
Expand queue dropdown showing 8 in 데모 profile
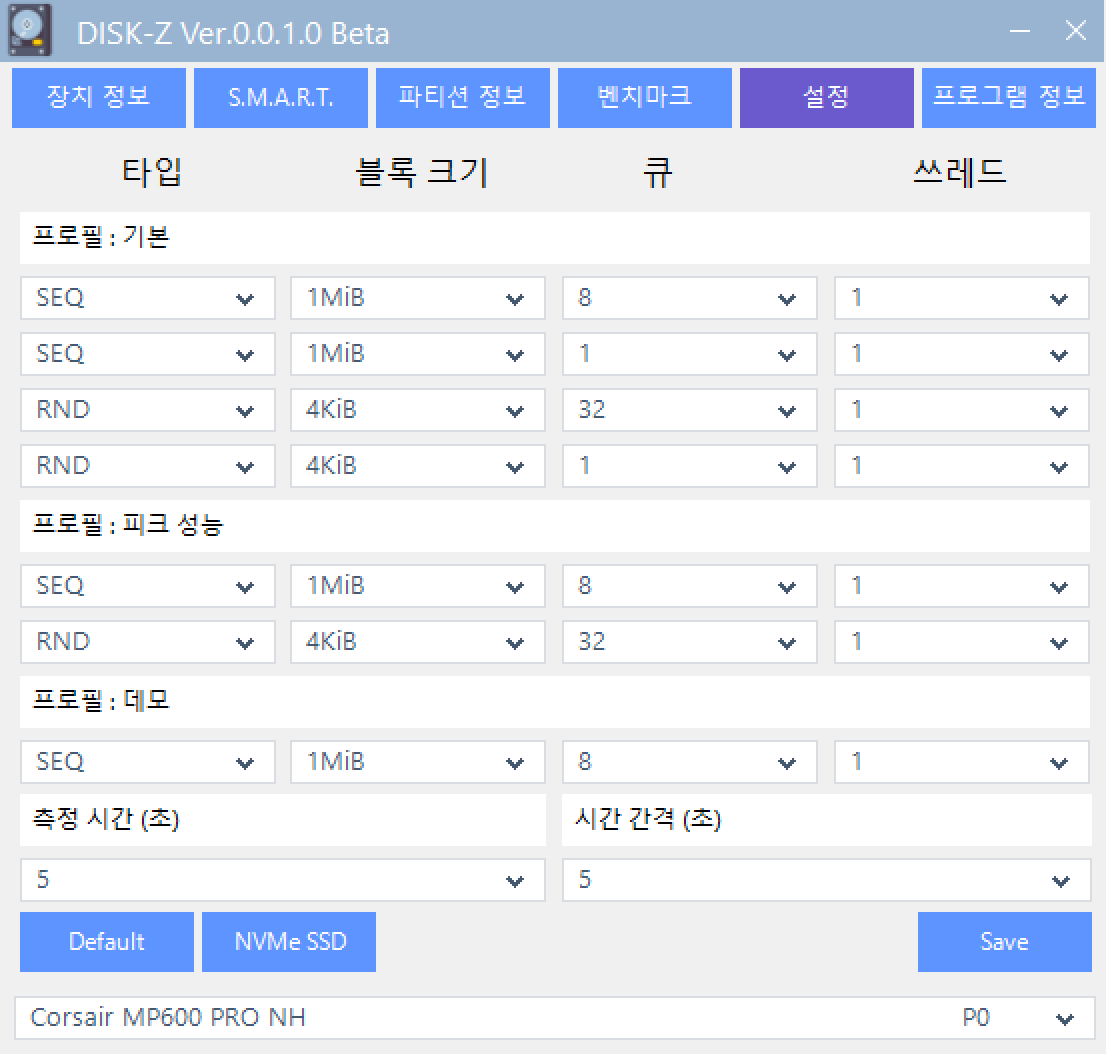tap(689, 762)
